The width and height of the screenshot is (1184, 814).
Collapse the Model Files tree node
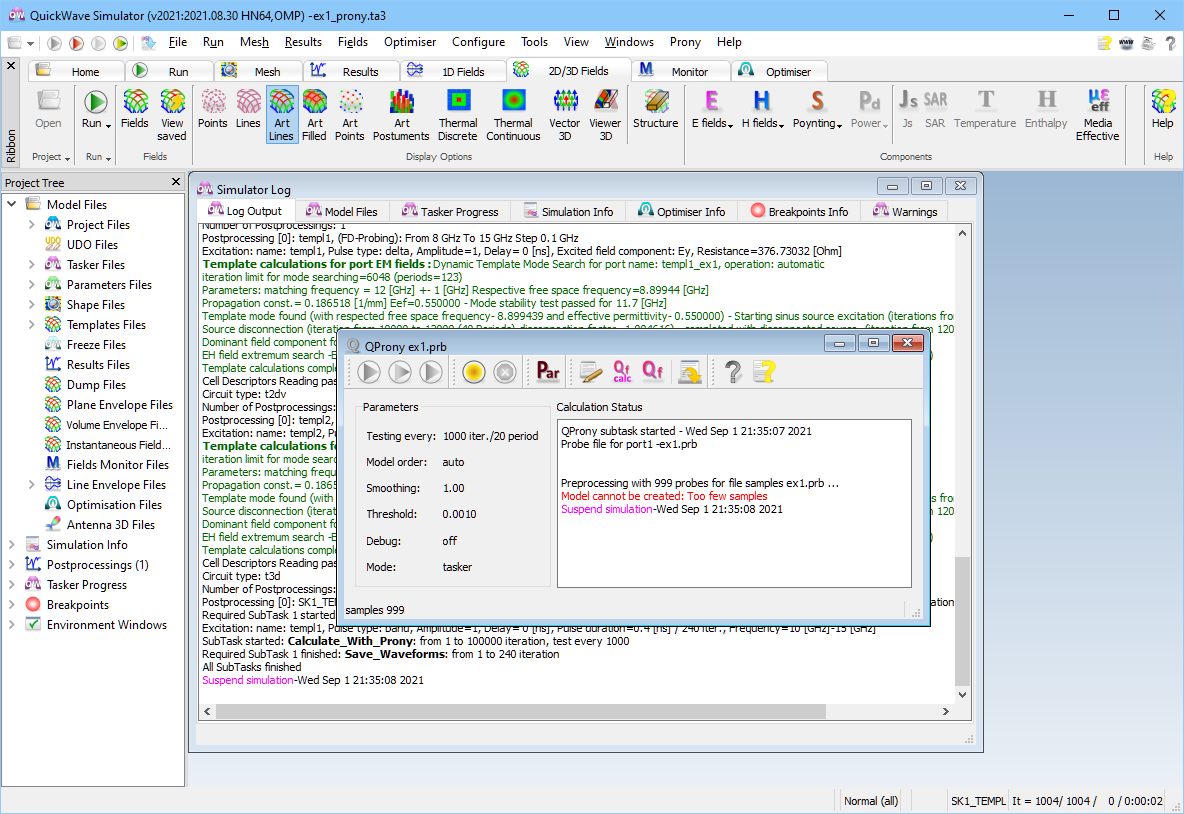[12, 204]
